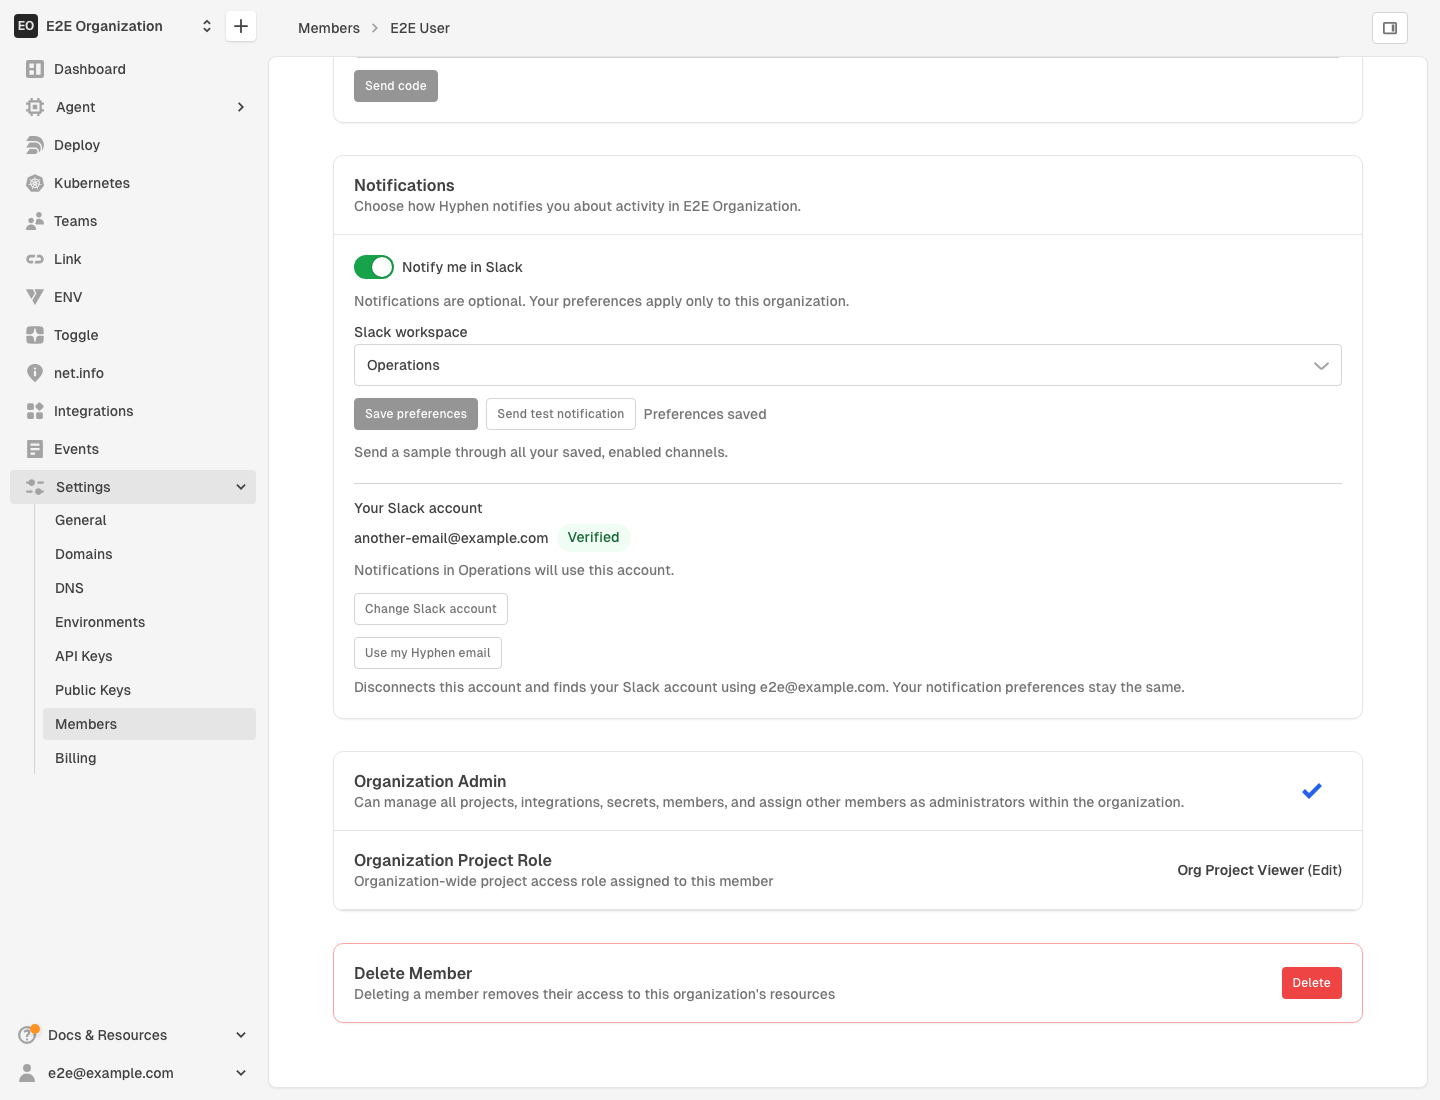Click the Agent chip icon
The height and width of the screenshot is (1100, 1440).
[35, 107]
